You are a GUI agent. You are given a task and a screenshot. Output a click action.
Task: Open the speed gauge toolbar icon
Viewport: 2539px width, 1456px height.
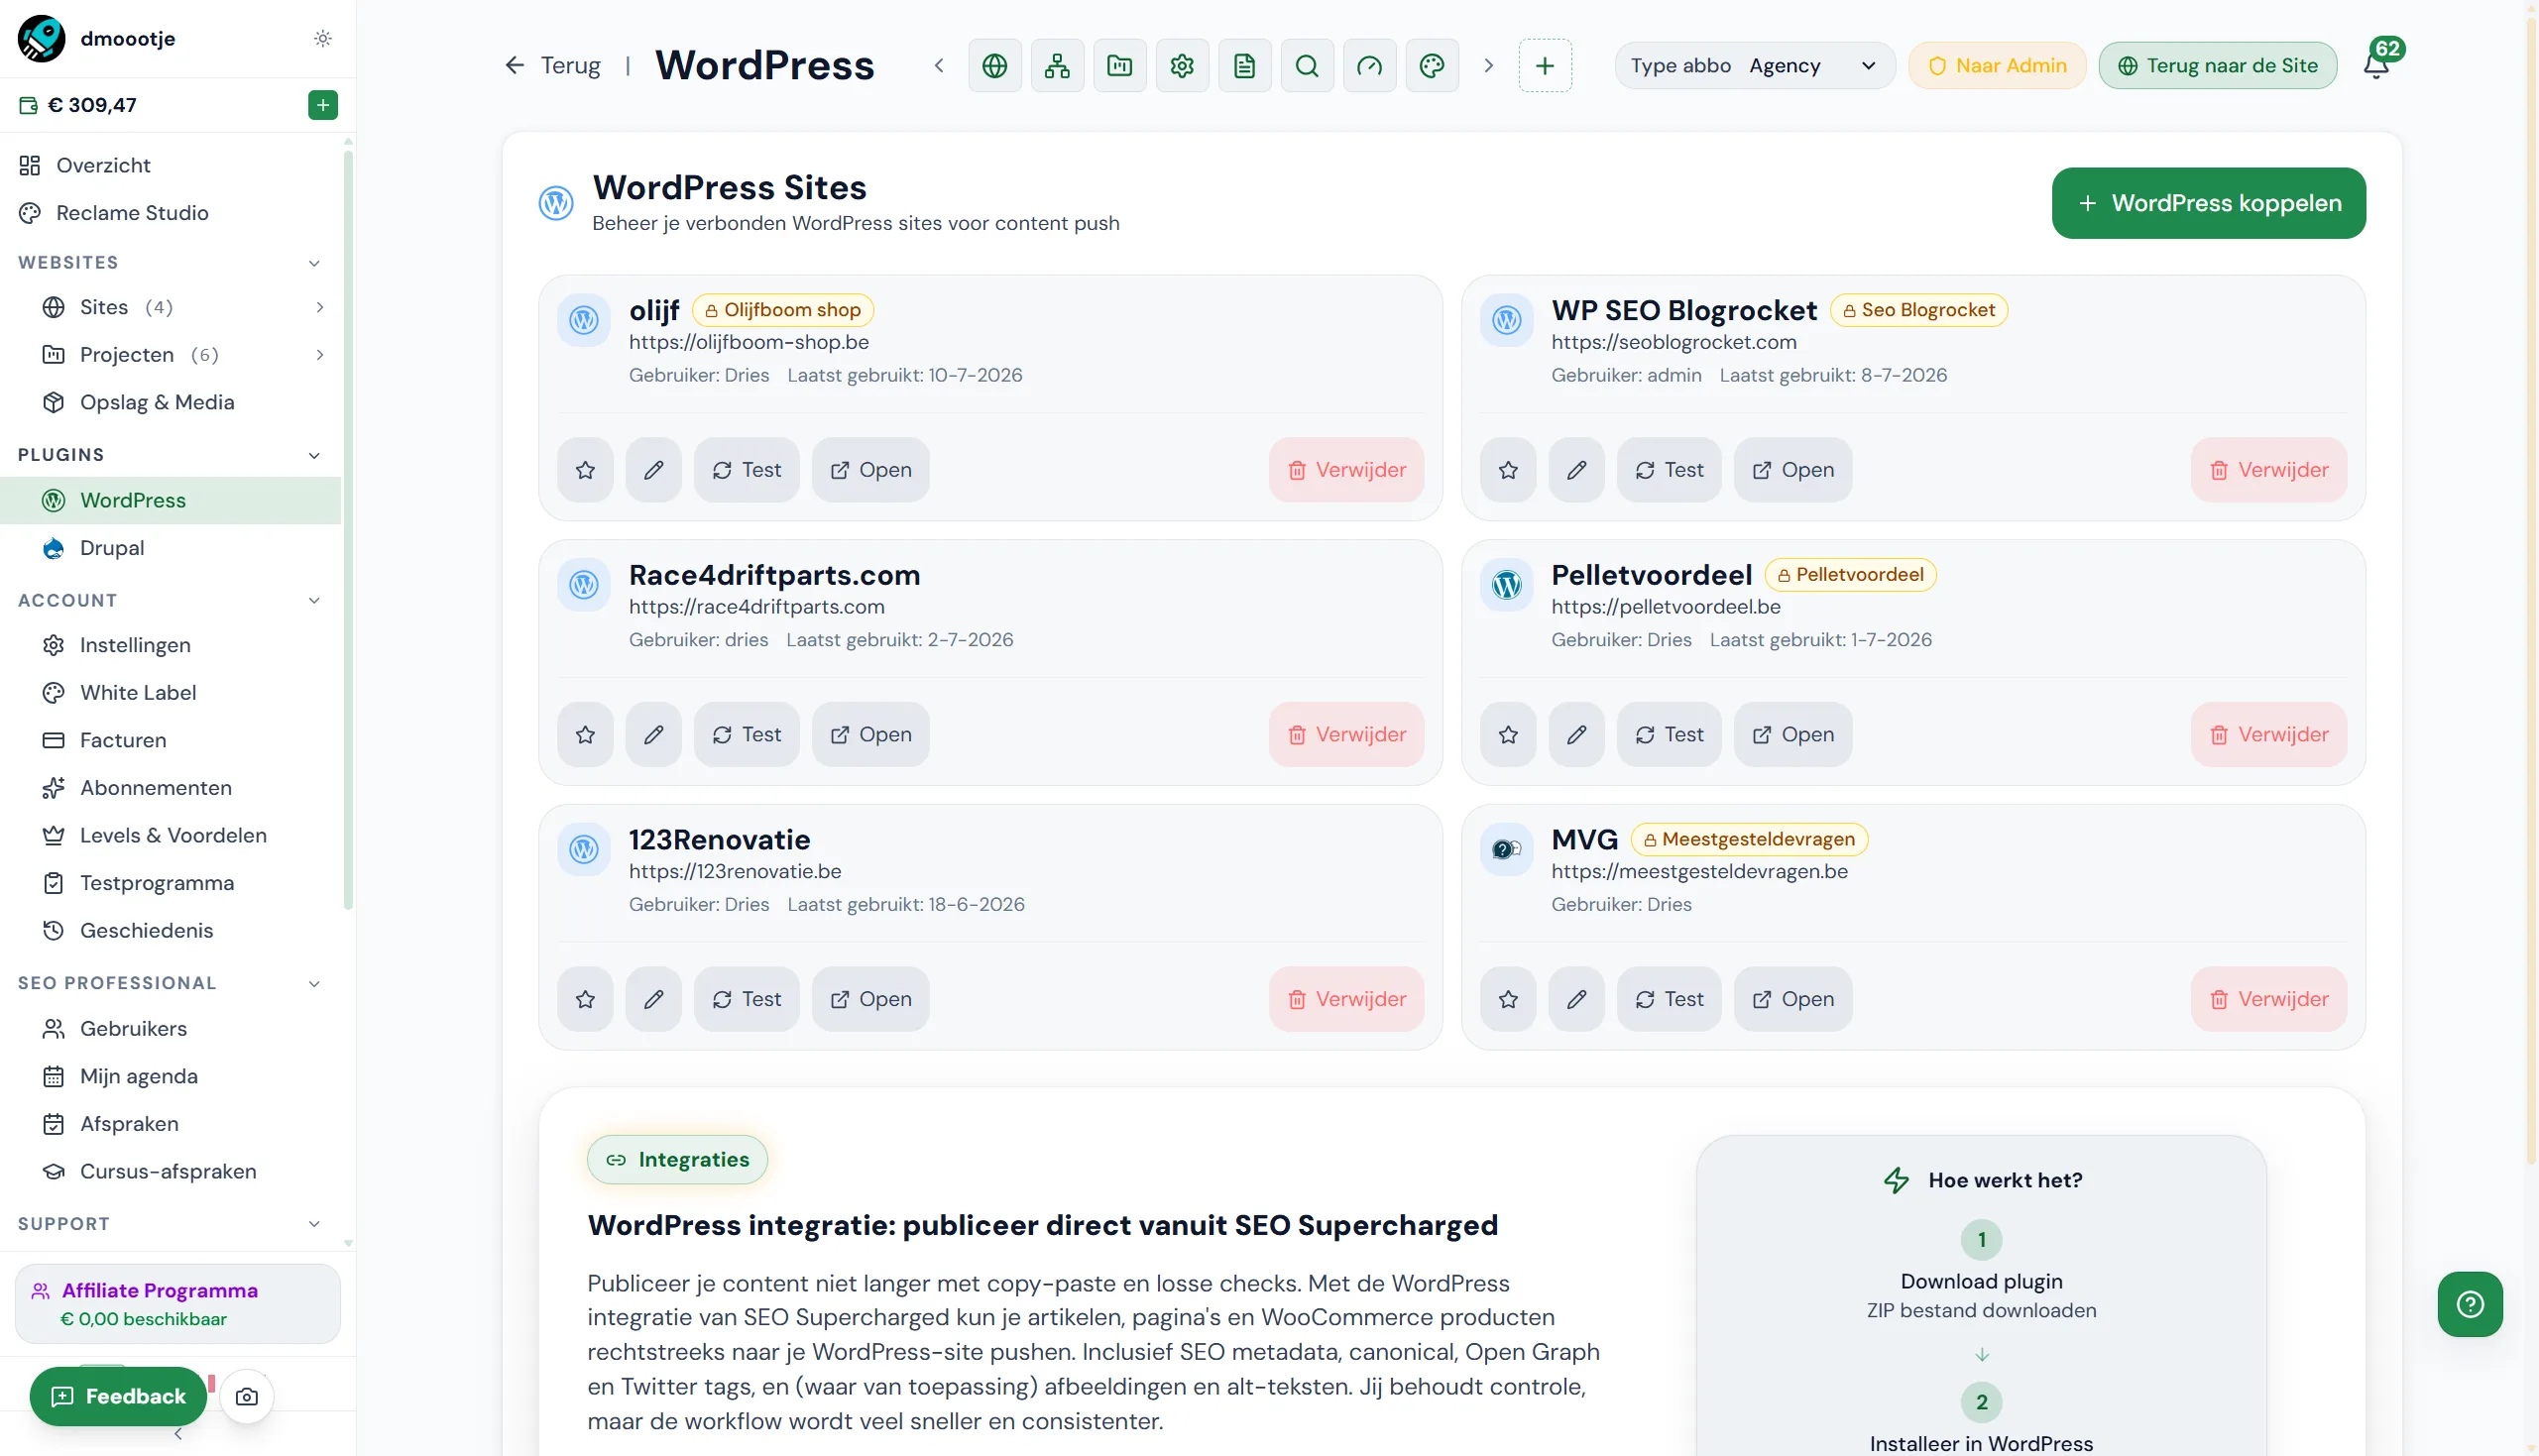click(1369, 66)
